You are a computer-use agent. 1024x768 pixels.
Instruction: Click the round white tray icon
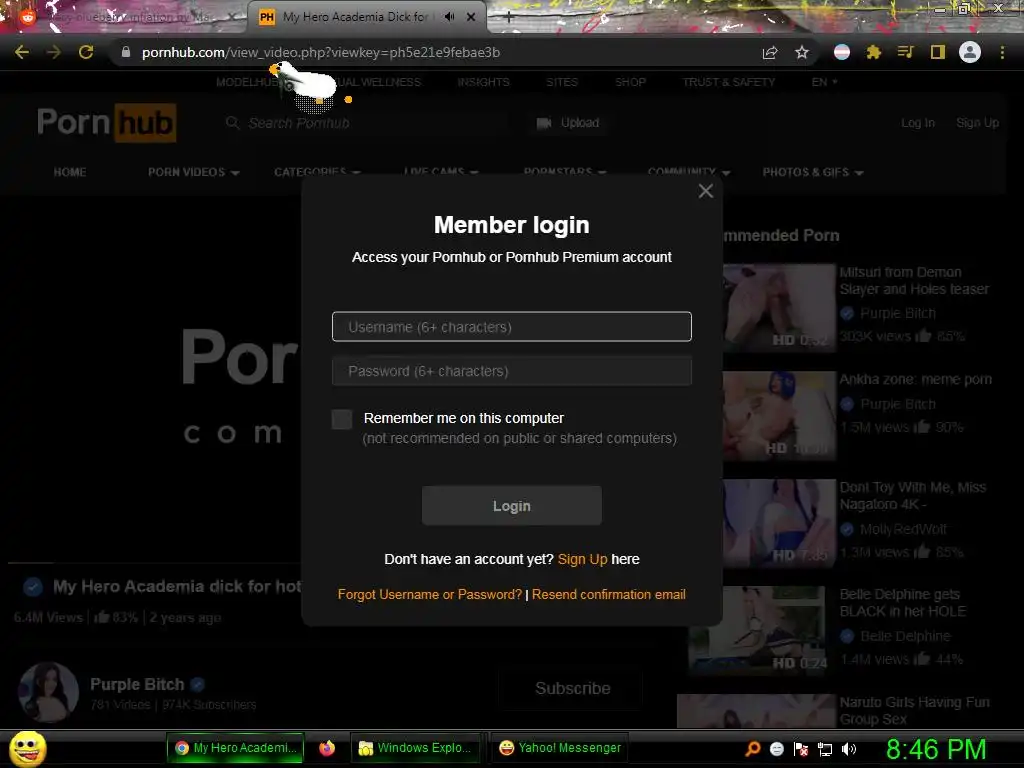pos(776,749)
